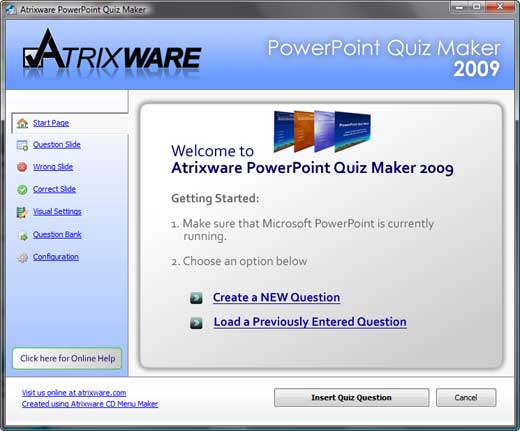This screenshot has height=431, width=520.
Task: Open the Correct Slide section
Action: tap(54, 189)
